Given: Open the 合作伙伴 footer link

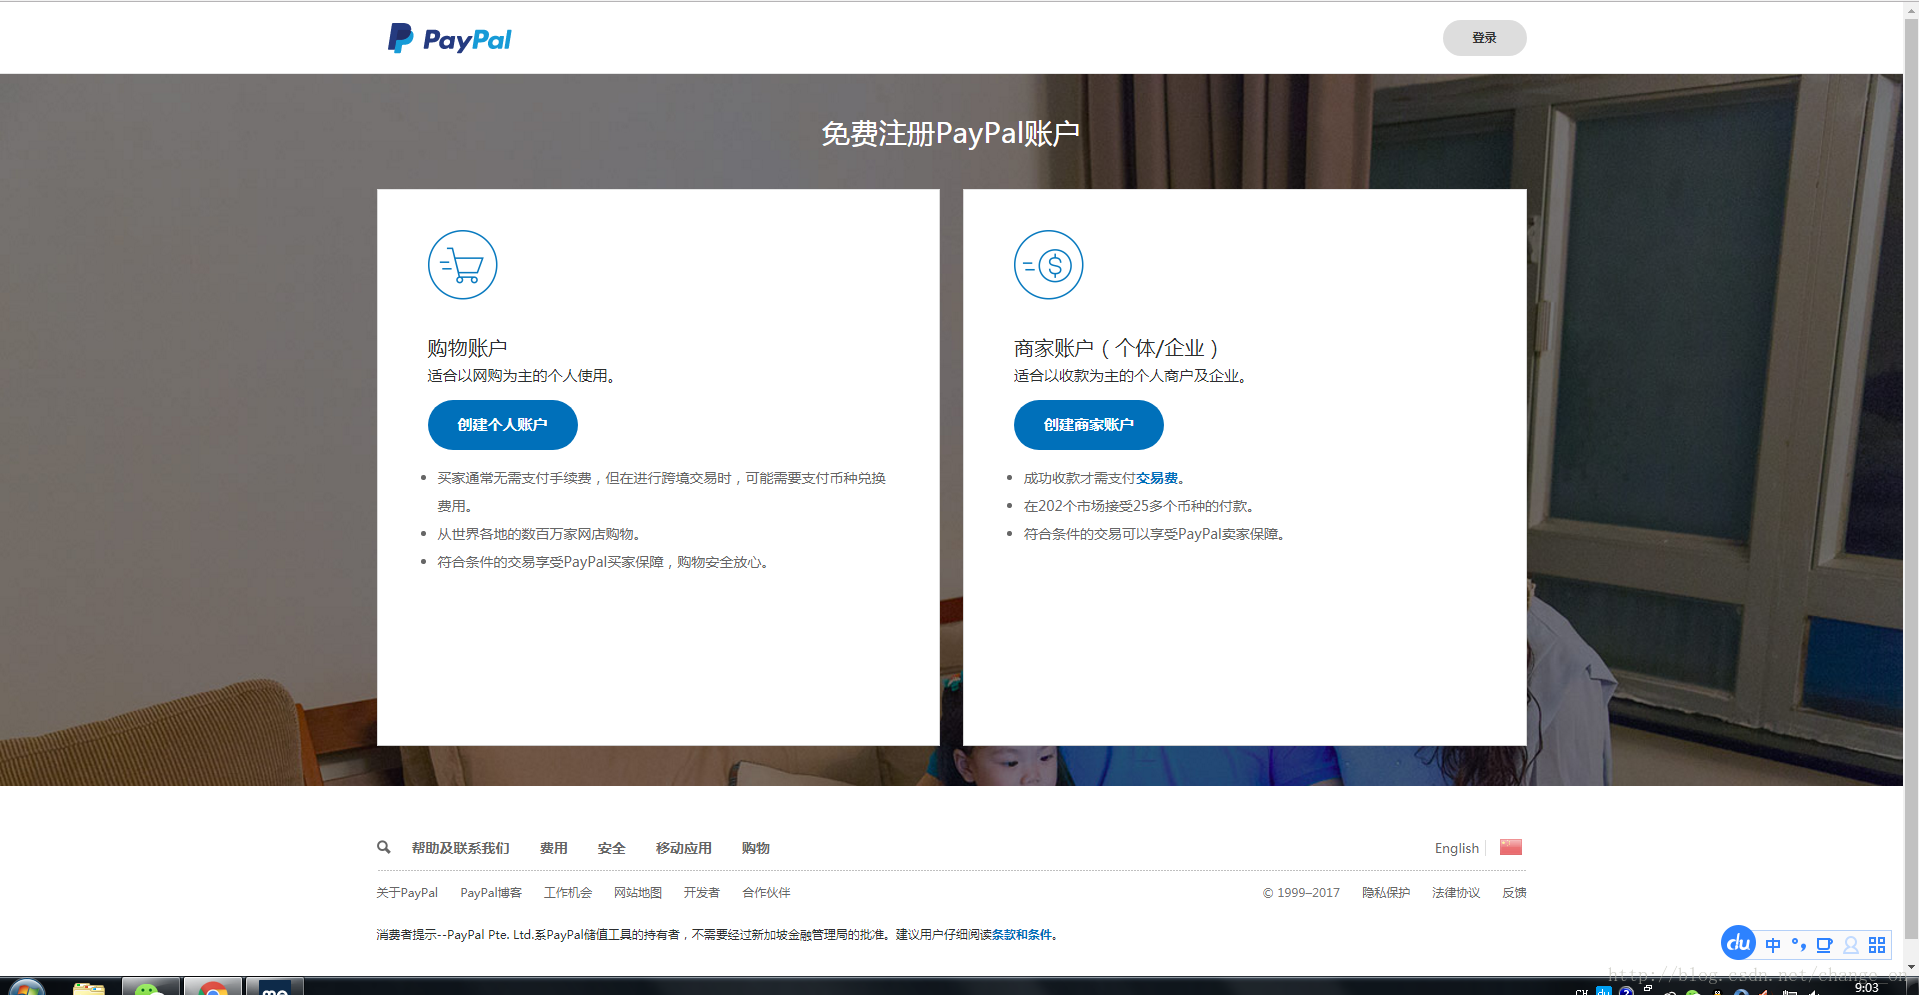Looking at the screenshot, I should pyautogui.click(x=766, y=893).
